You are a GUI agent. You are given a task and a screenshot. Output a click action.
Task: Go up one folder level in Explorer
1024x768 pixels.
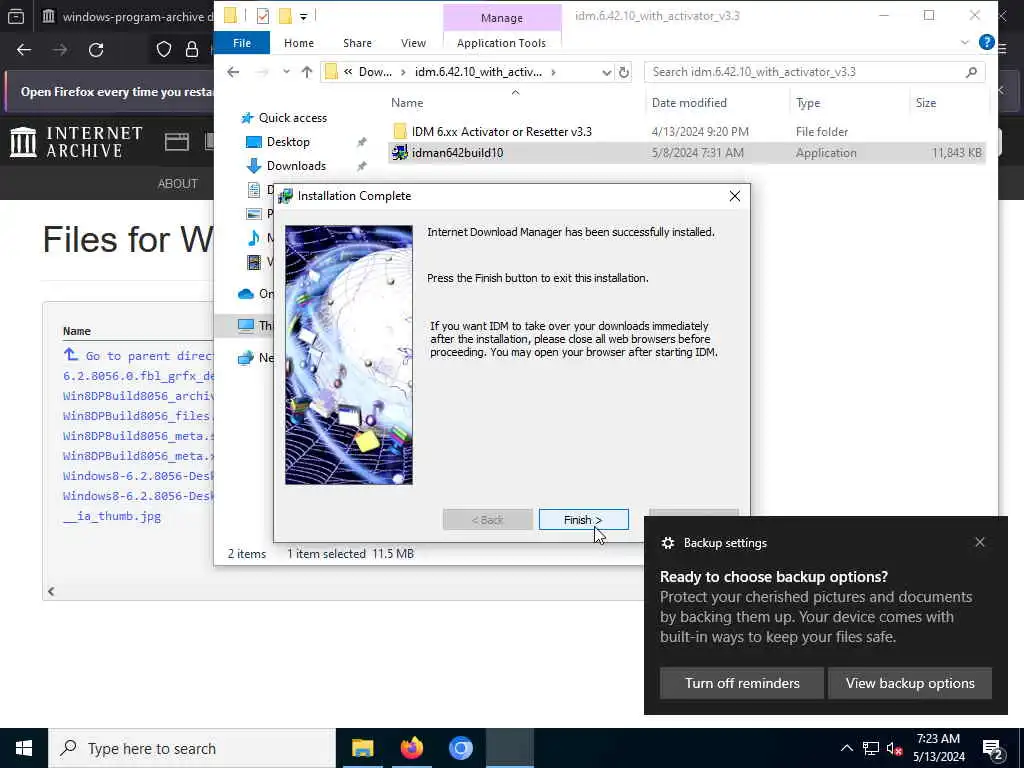coord(307,72)
